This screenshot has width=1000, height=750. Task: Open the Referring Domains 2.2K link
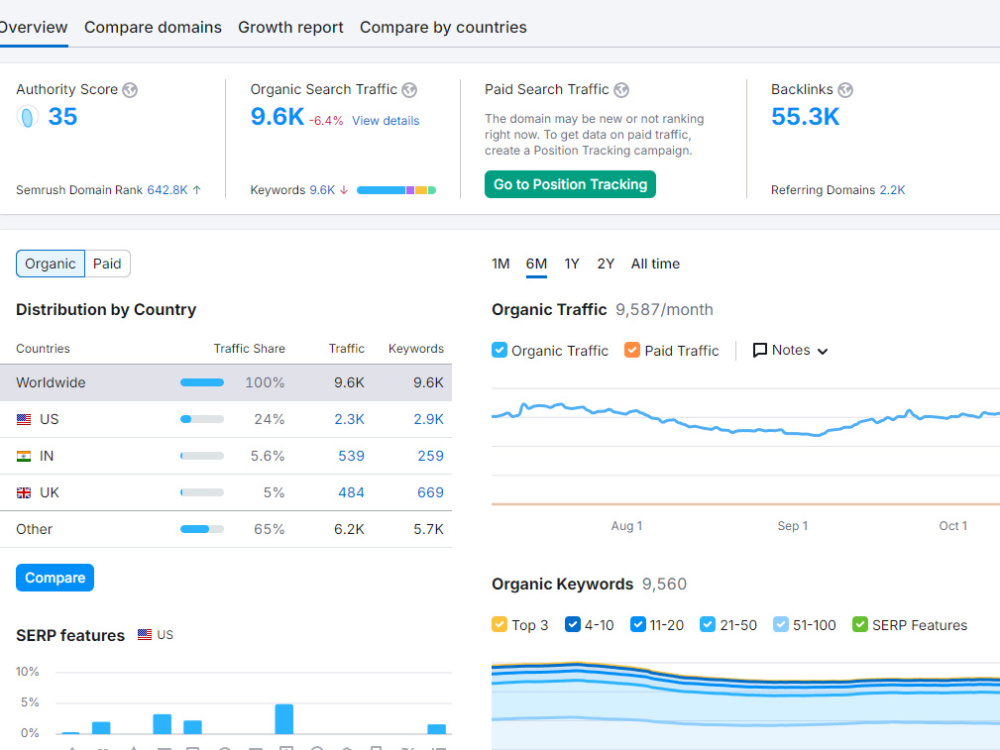coord(892,190)
